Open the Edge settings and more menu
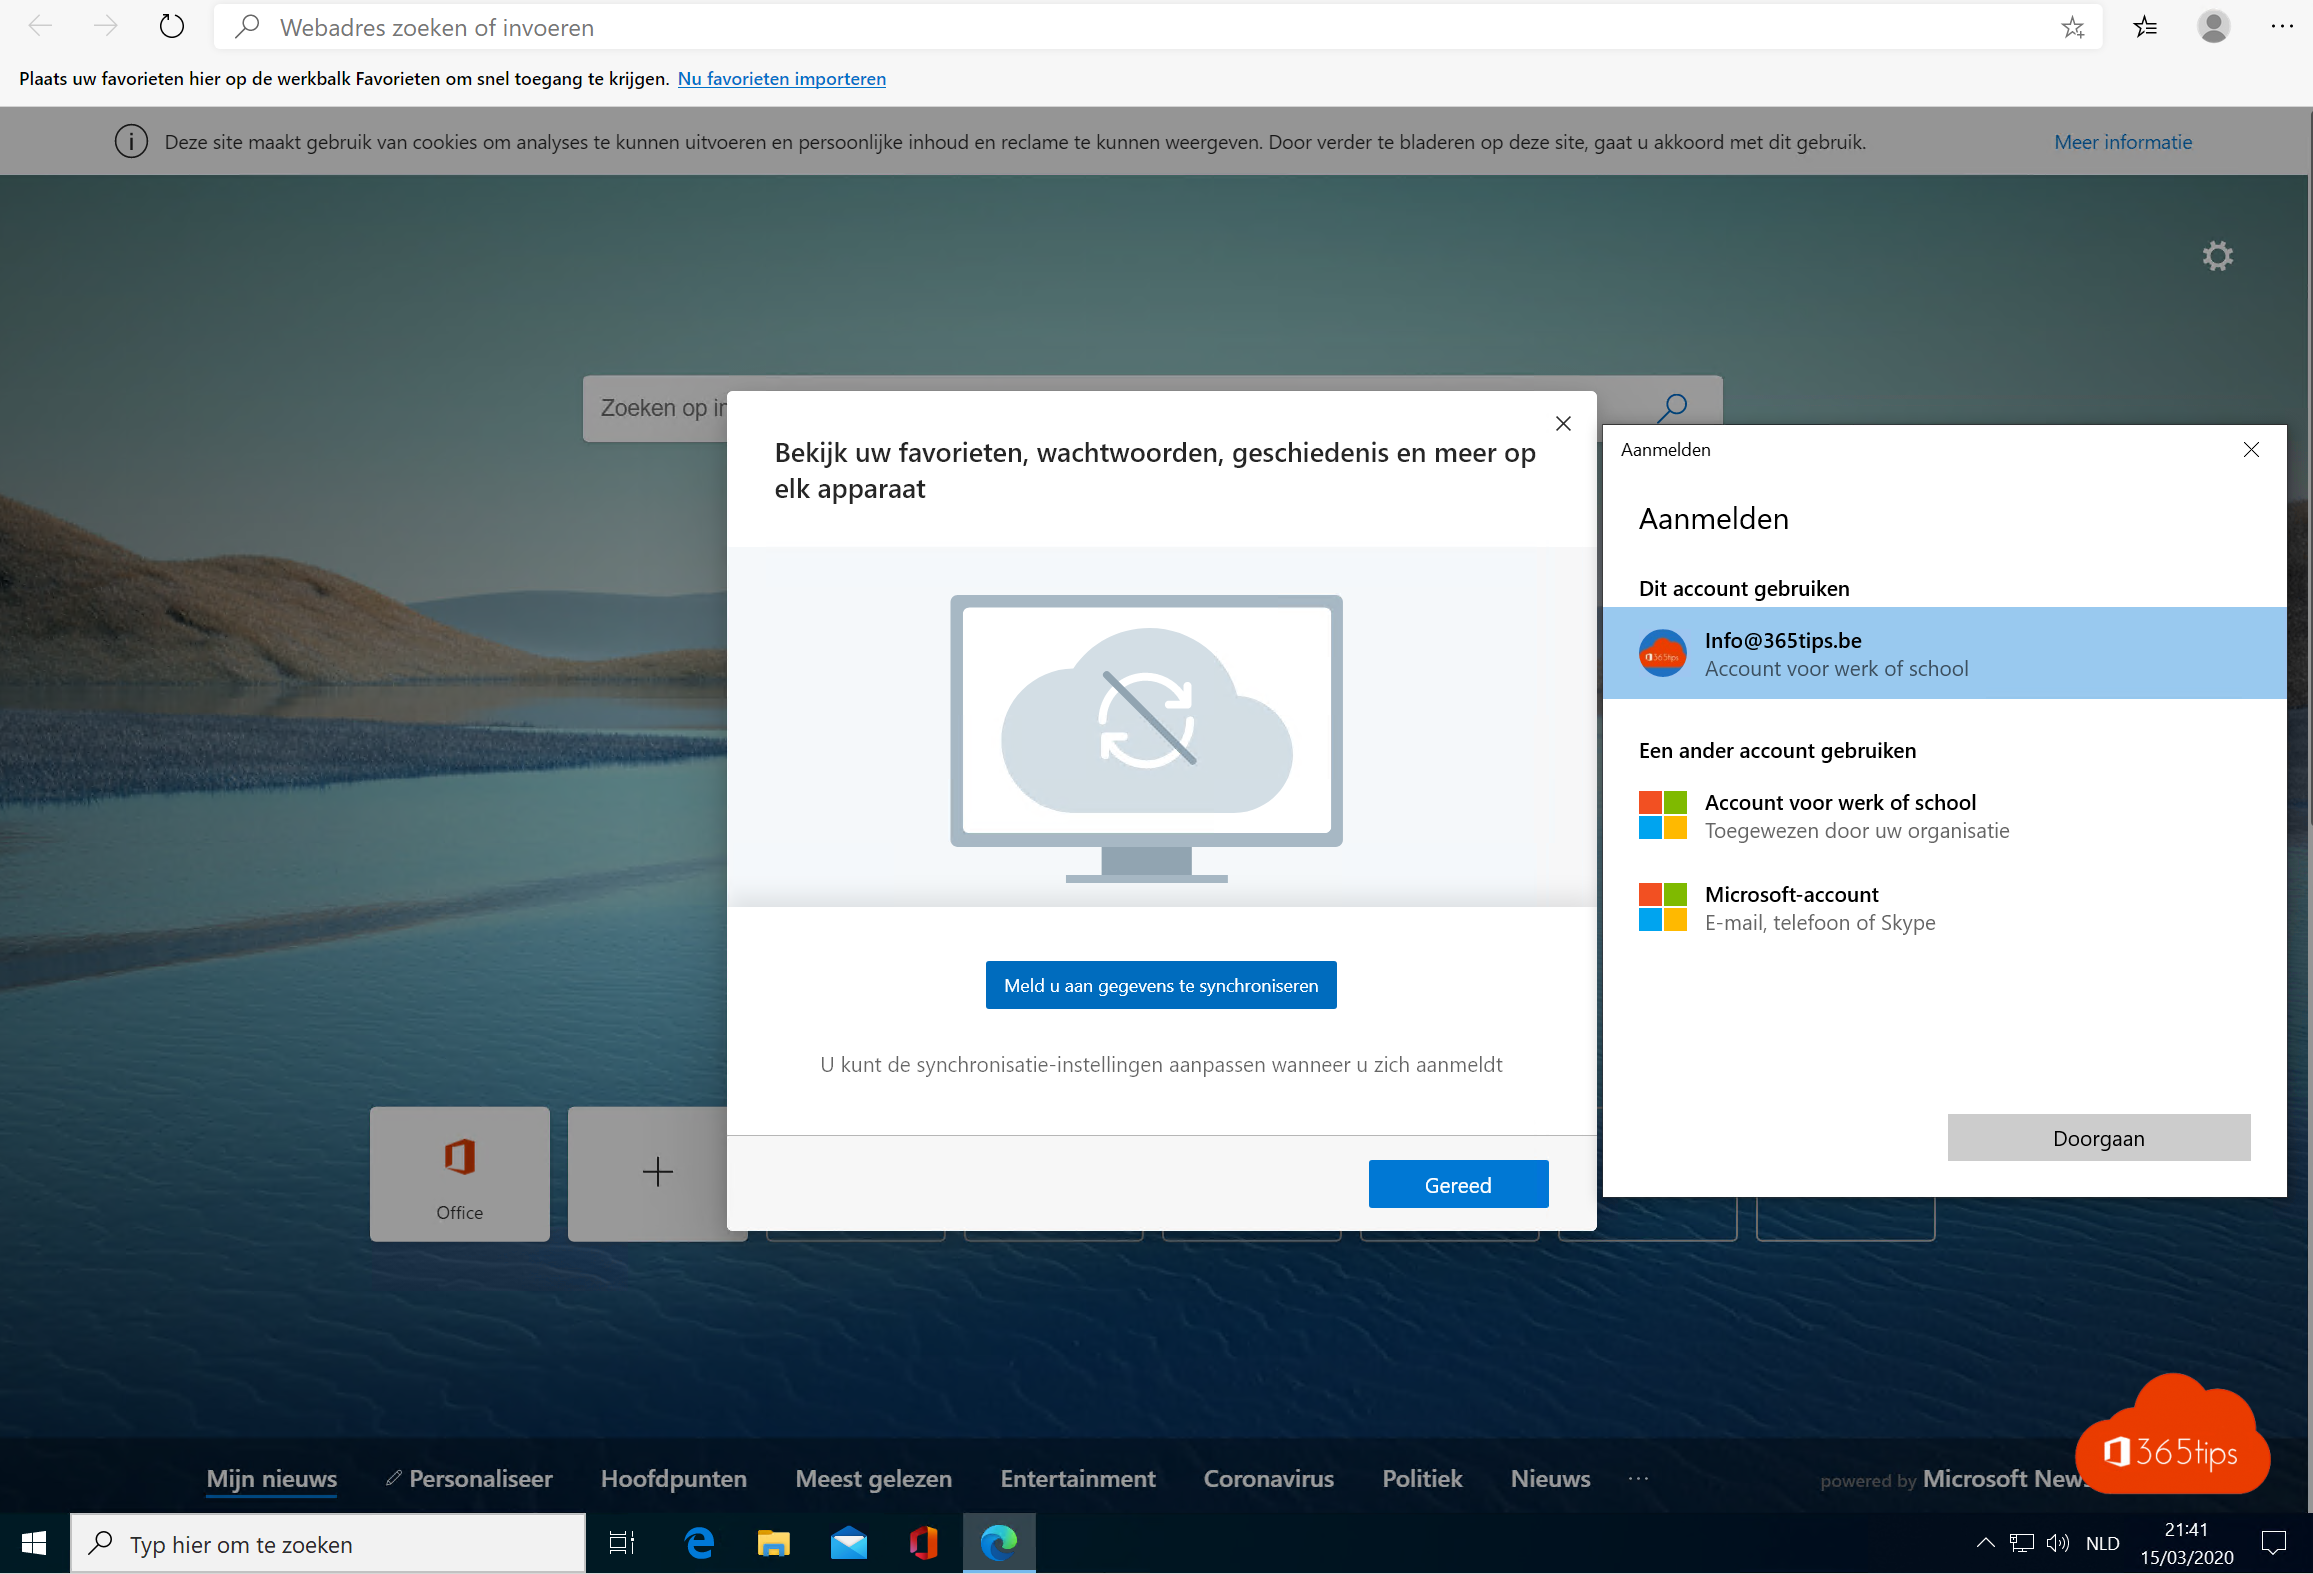2313x1574 pixels. tap(2282, 27)
